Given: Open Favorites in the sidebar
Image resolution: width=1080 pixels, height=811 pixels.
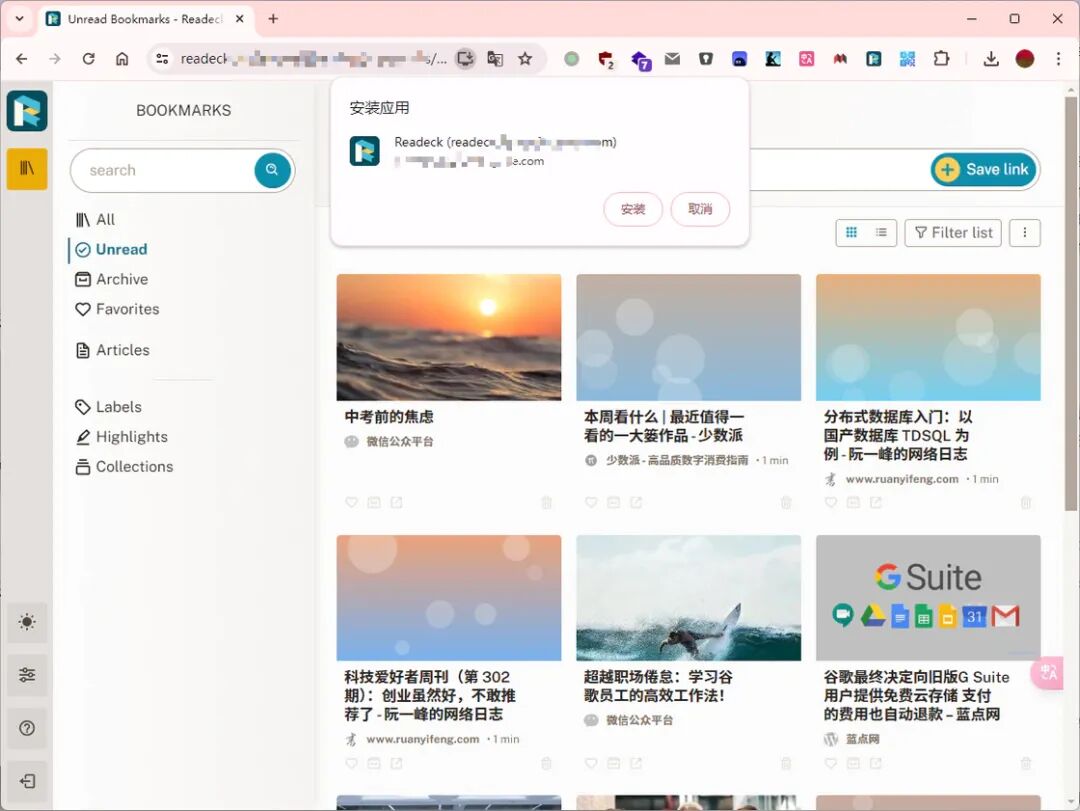Looking at the screenshot, I should [117, 309].
